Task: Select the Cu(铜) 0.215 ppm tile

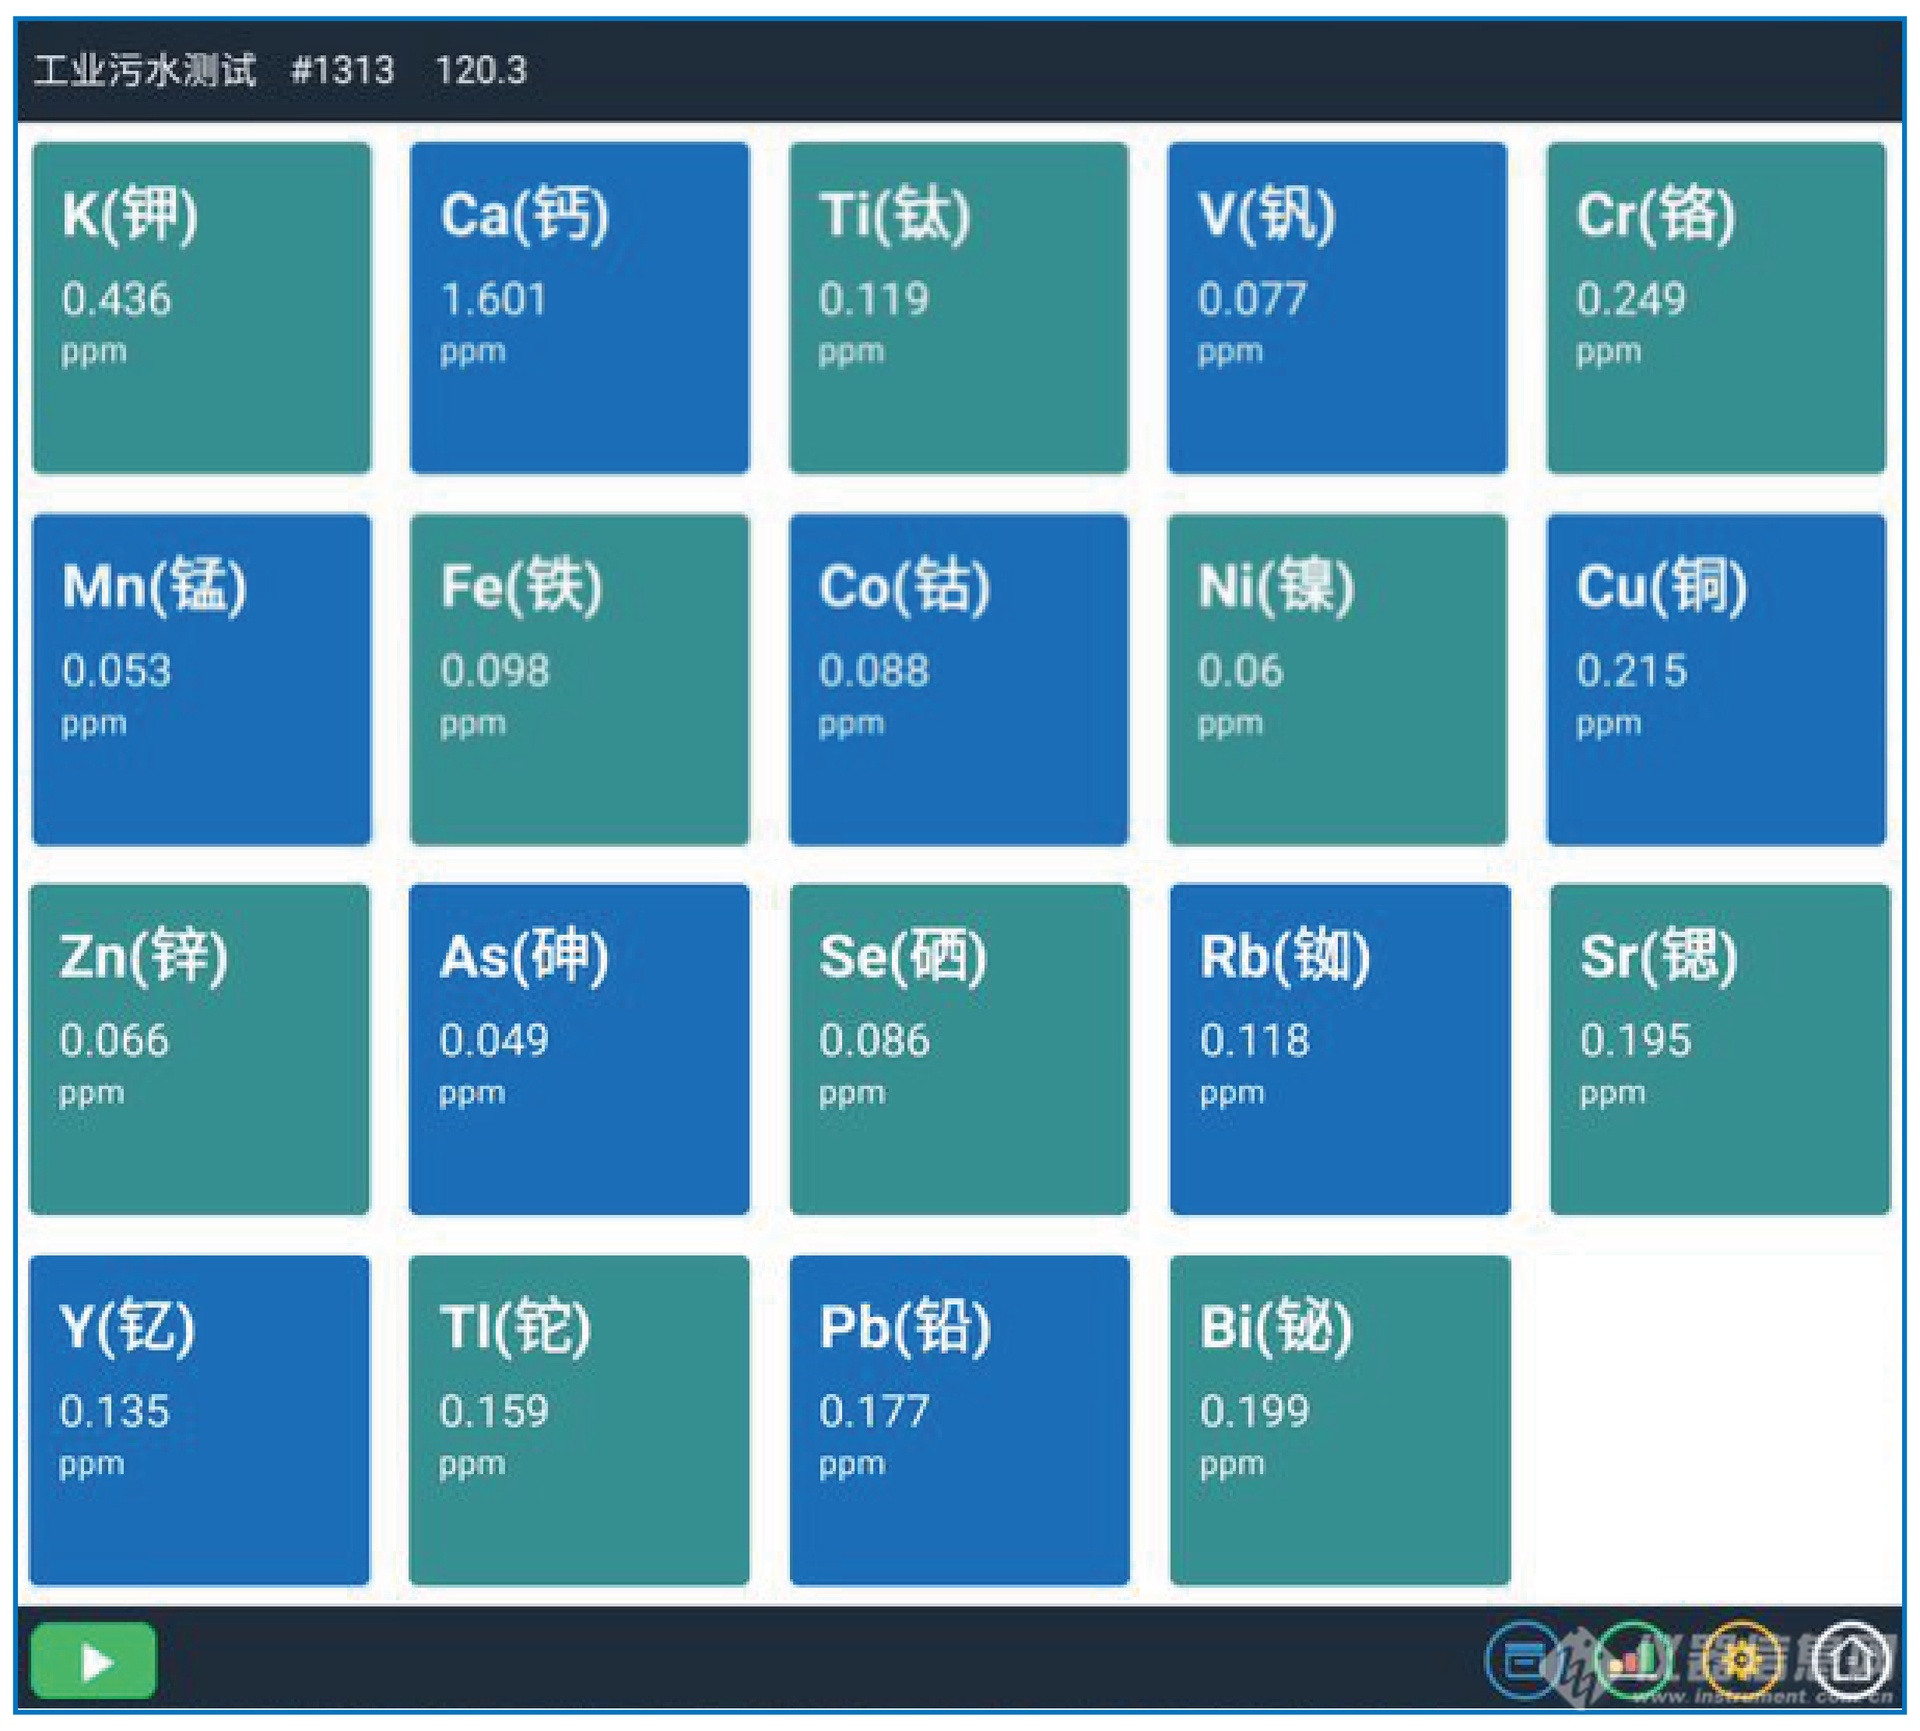Action: pos(1717,679)
